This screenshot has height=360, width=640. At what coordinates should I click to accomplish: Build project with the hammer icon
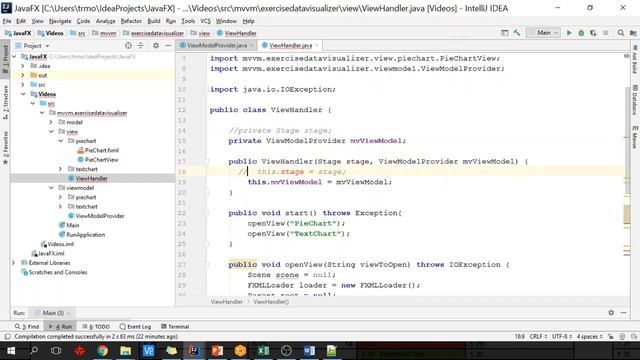(x=517, y=33)
